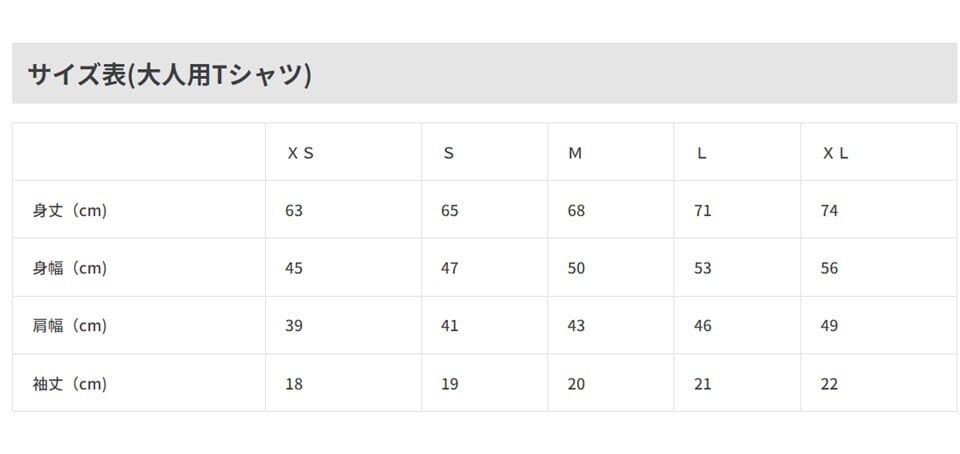Select the S size column header
The image size is (960, 454).
point(448,153)
